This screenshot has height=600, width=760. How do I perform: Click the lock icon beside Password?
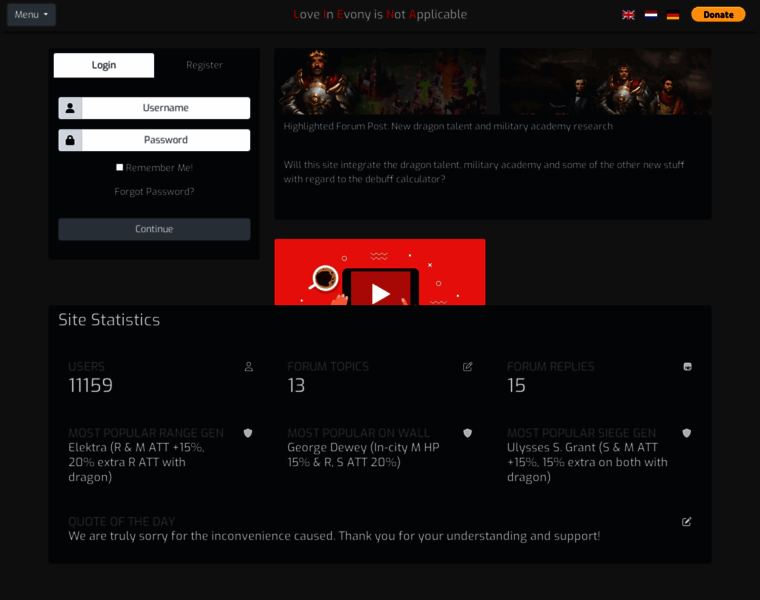click(70, 140)
